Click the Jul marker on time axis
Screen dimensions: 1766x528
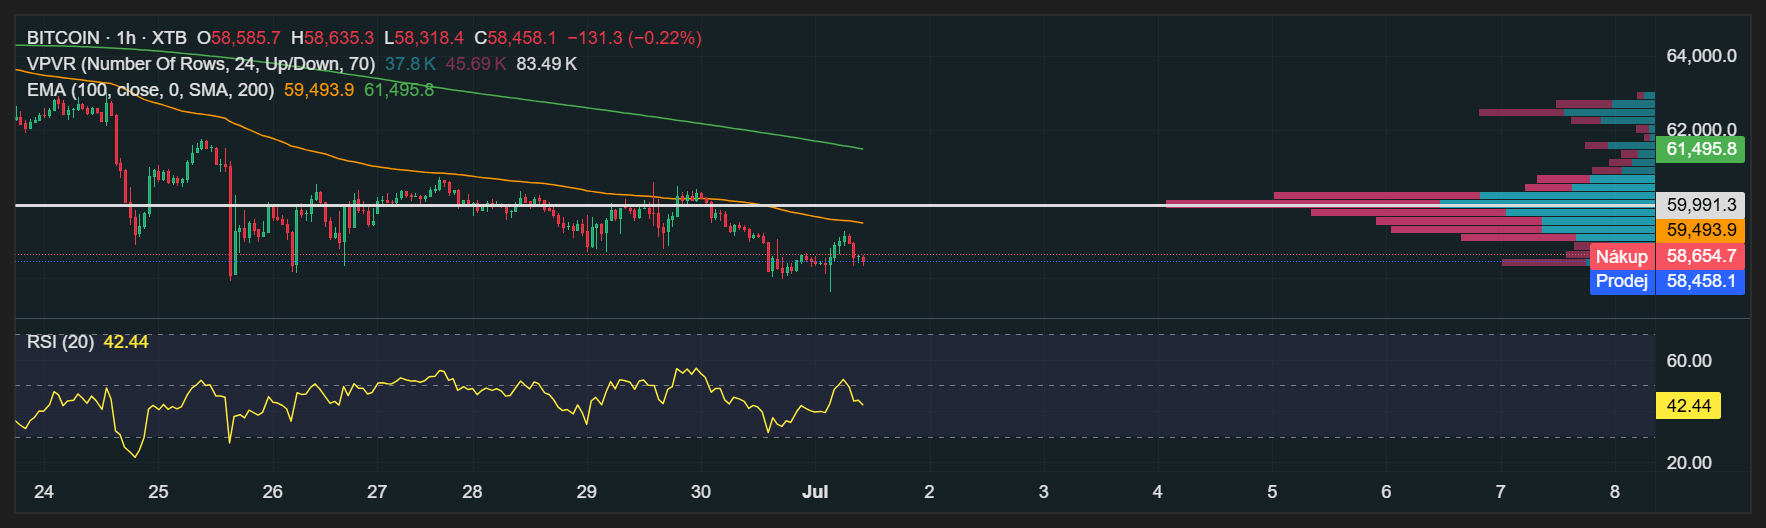pyautogui.click(x=815, y=492)
